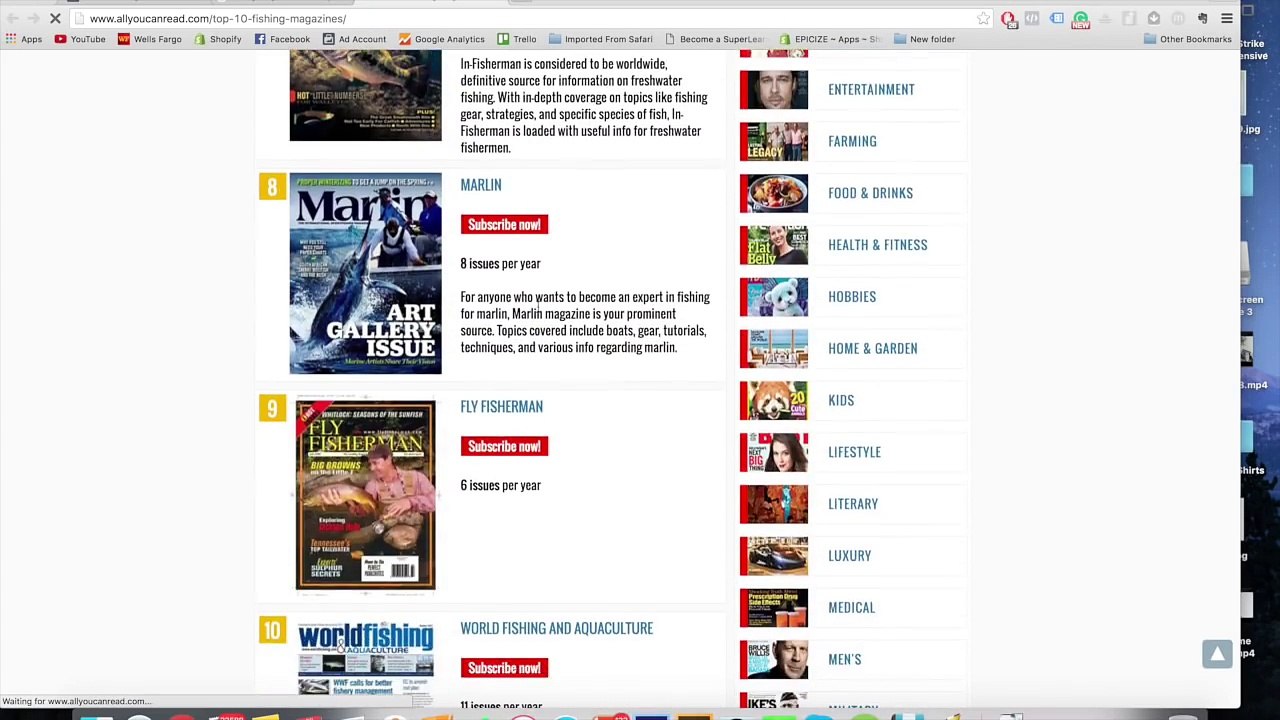Open the Apps bookmark shortcut
Viewport: 1280px width, 720px height.
point(23,39)
